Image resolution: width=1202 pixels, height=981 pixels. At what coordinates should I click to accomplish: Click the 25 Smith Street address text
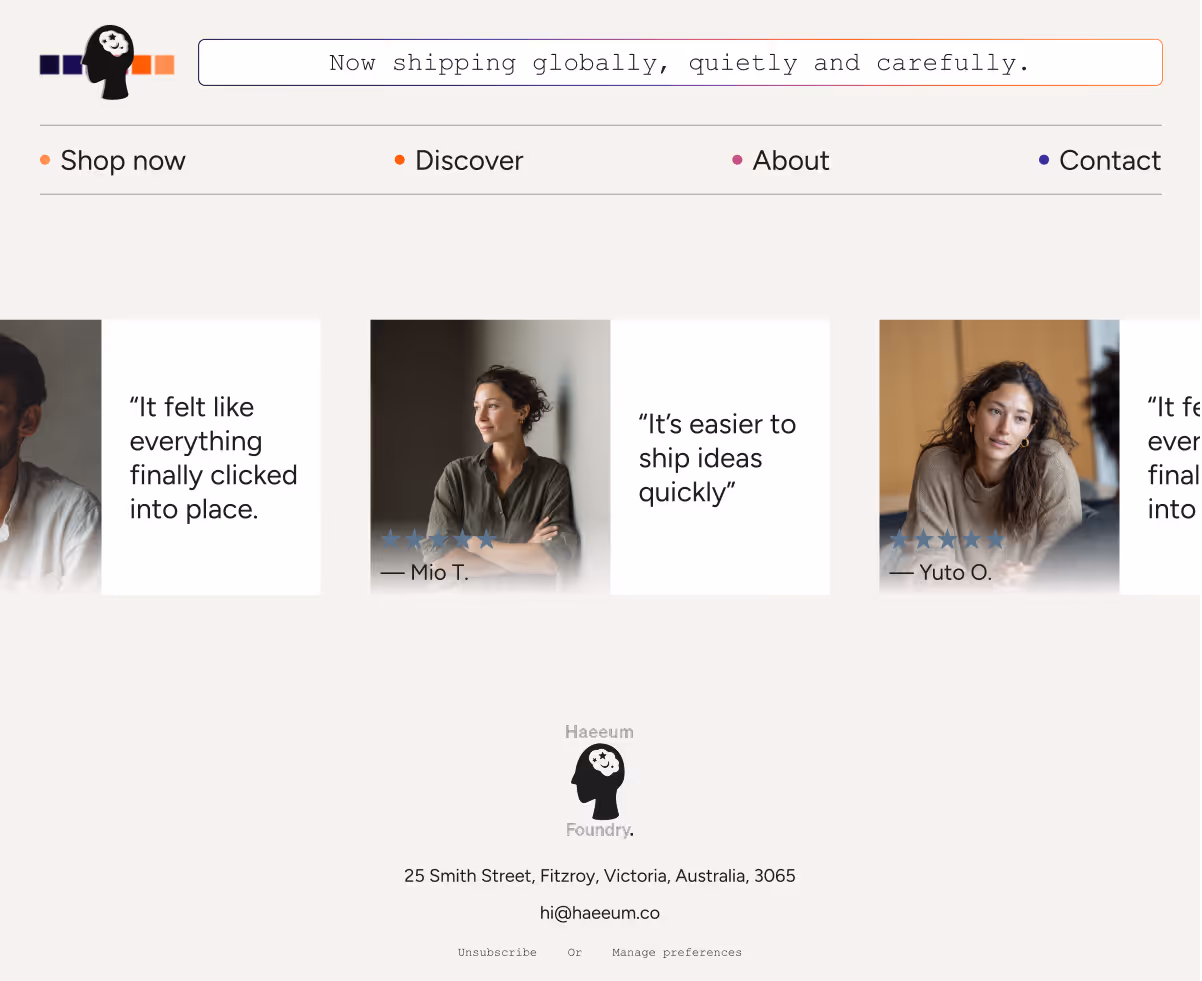599,876
